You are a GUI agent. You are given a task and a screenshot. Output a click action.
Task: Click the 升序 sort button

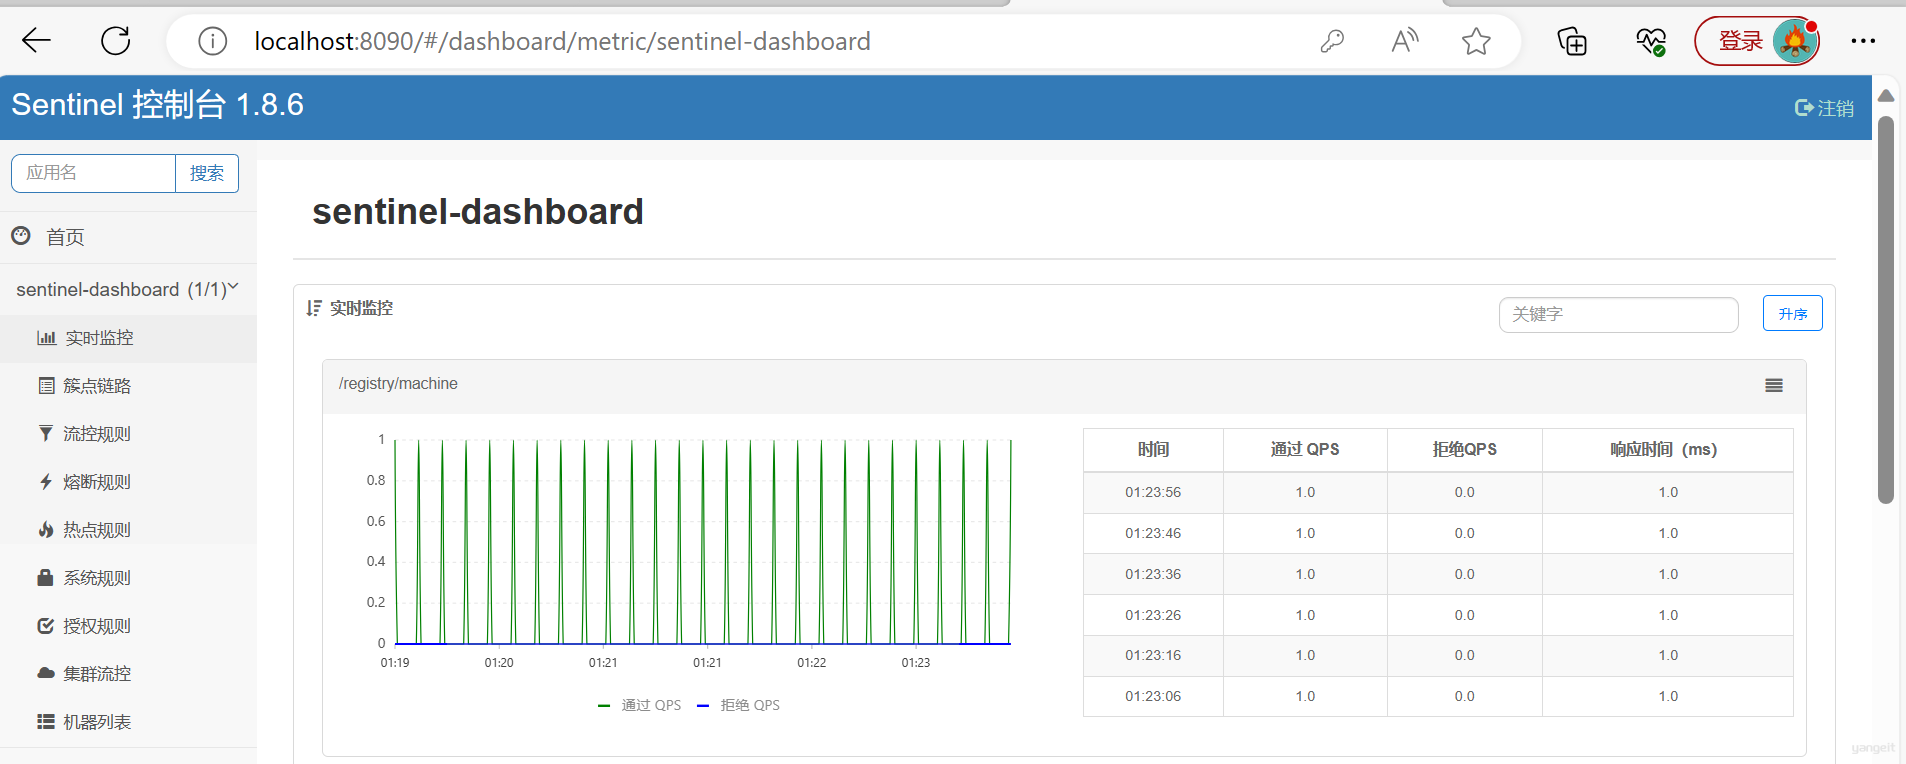(1792, 313)
